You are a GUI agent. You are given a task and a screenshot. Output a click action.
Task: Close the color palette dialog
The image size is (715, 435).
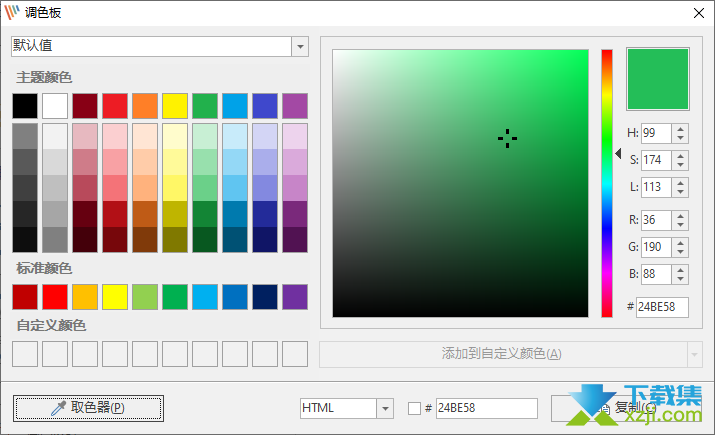(x=699, y=13)
